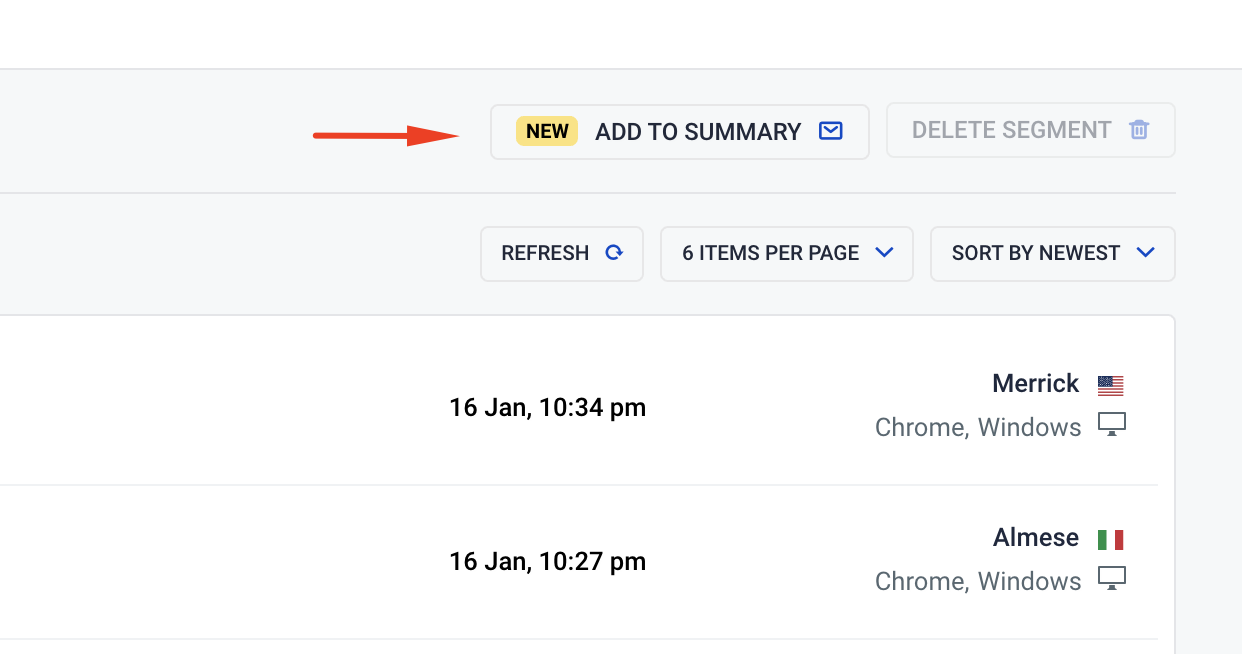Click the timestamp 16 Jan, 10:27 pm

[548, 561]
